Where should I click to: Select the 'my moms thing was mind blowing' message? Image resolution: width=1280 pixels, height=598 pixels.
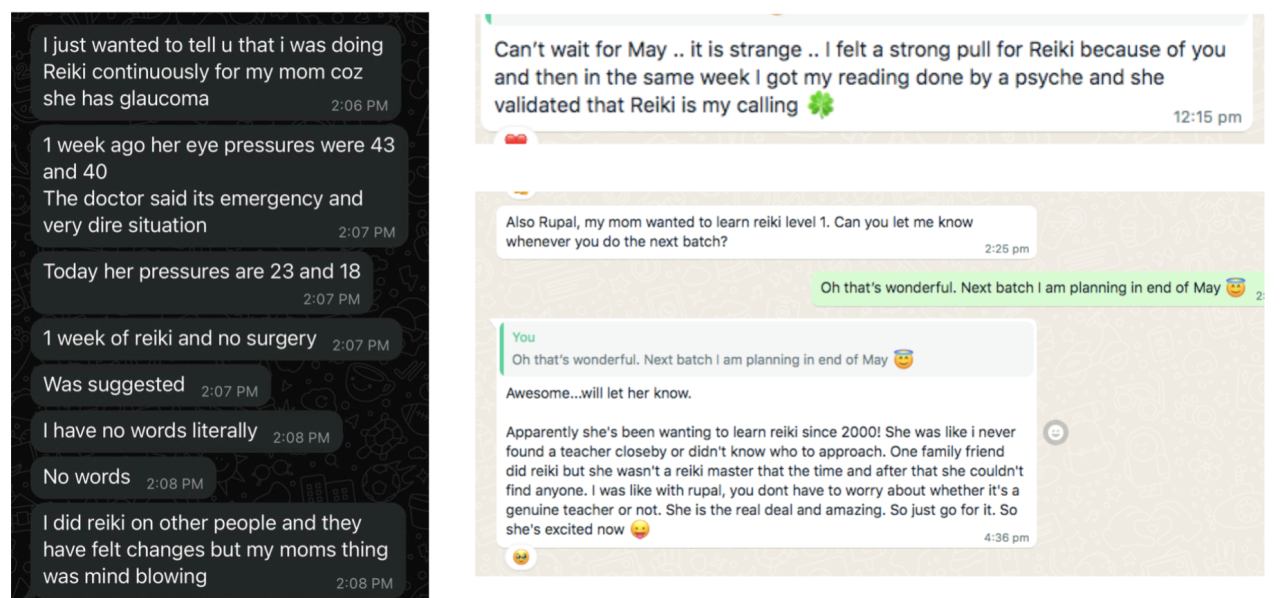[218, 549]
